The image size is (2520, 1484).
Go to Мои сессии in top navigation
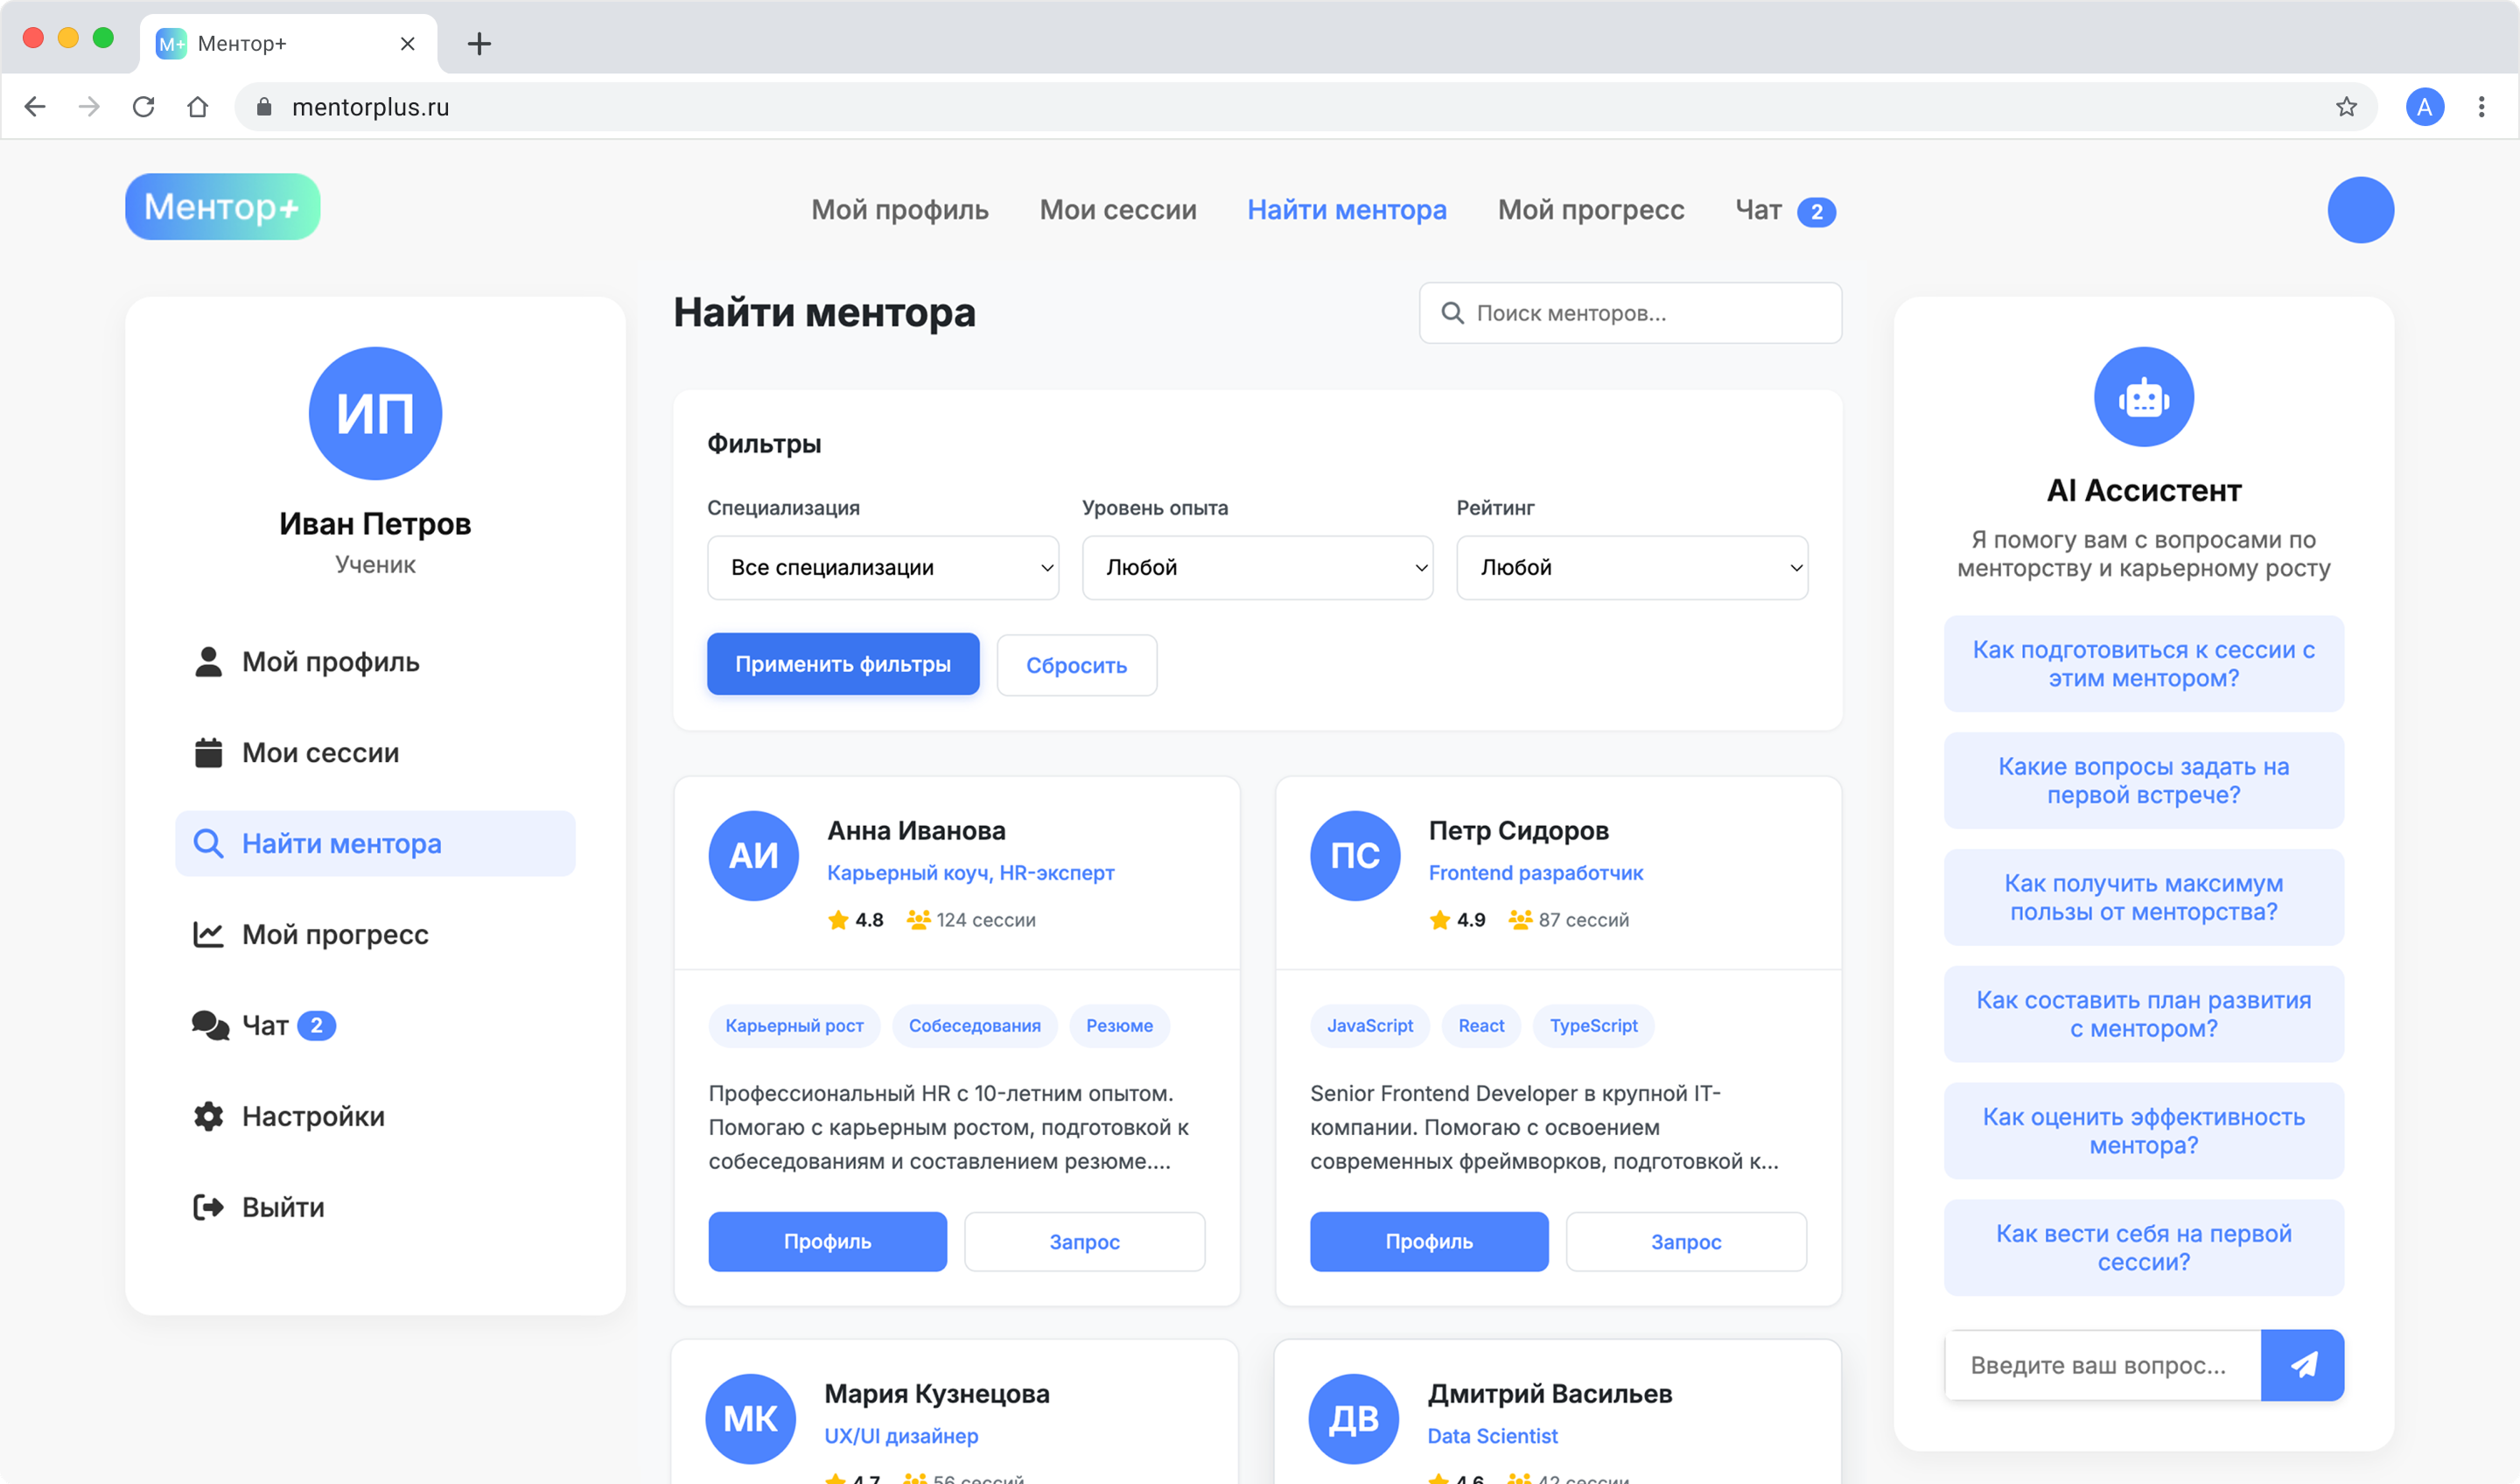1117,210
